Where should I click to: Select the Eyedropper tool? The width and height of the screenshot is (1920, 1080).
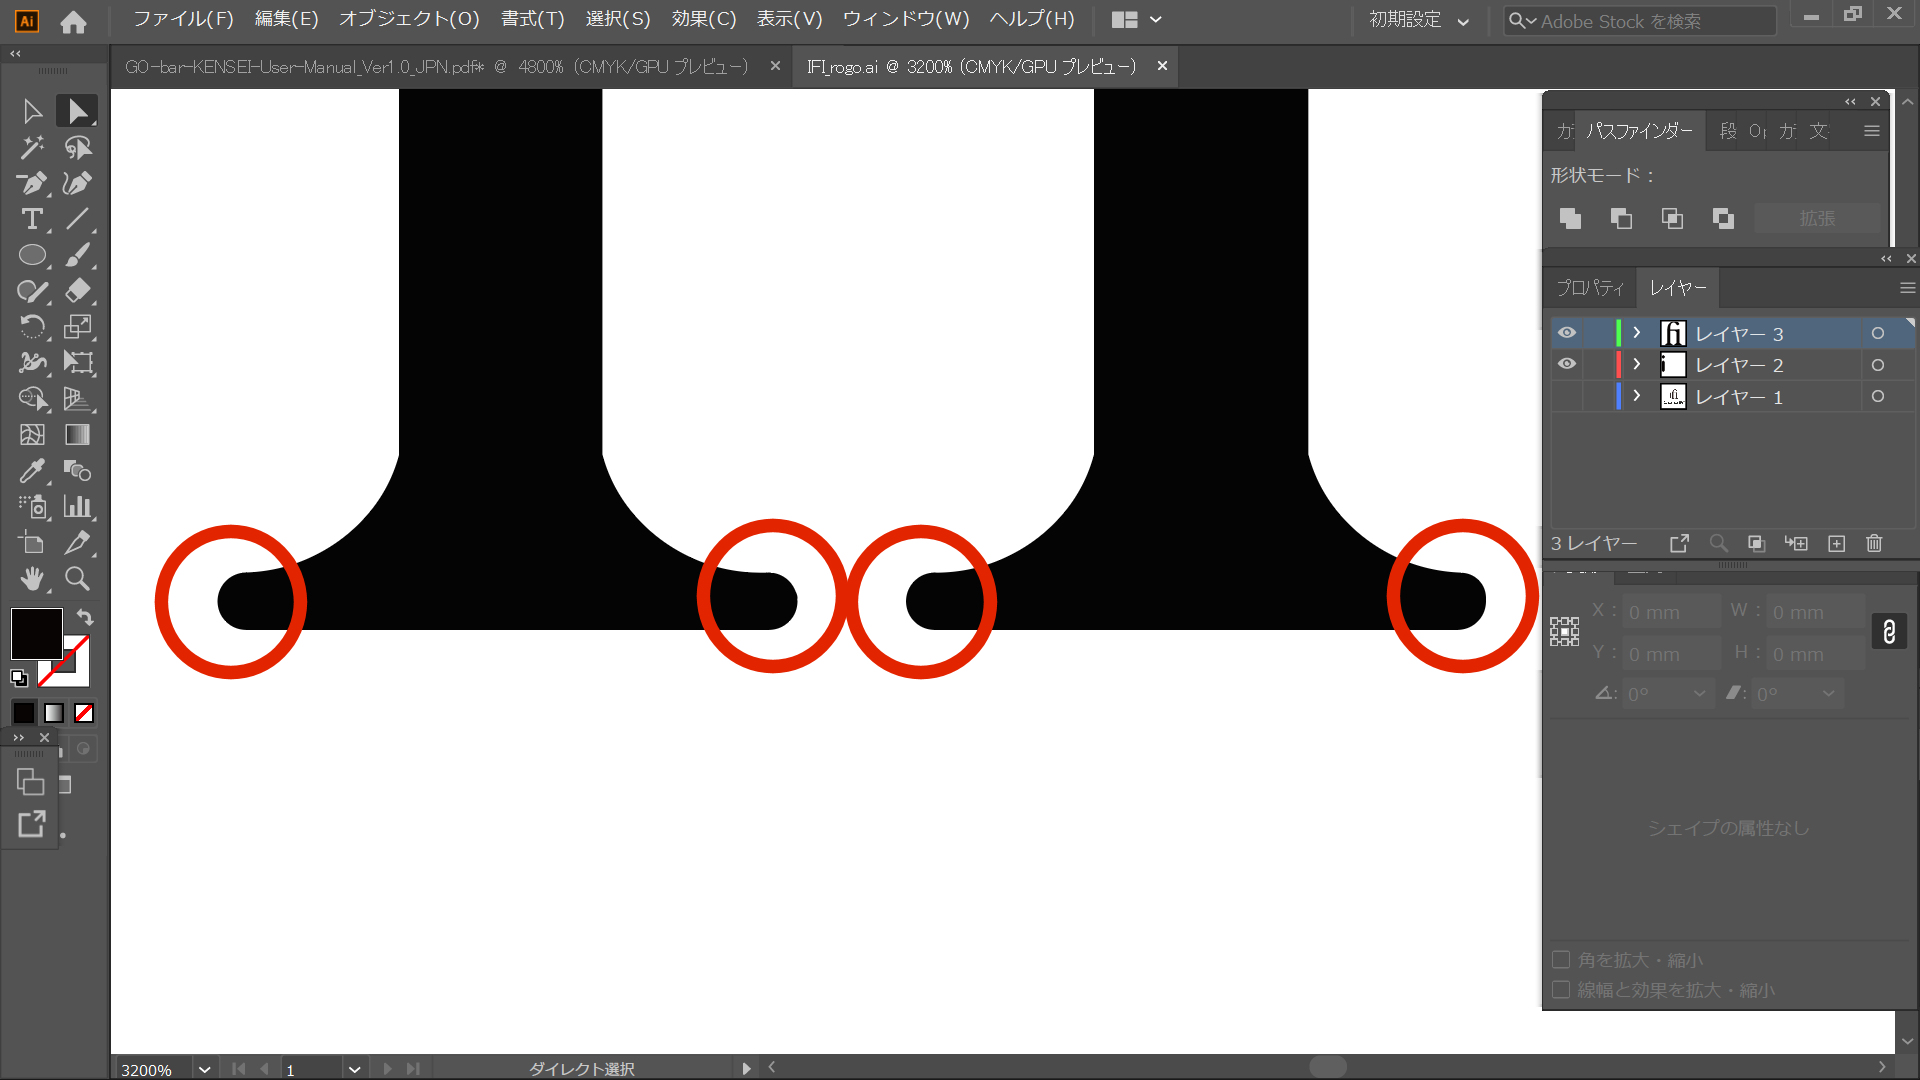[32, 471]
